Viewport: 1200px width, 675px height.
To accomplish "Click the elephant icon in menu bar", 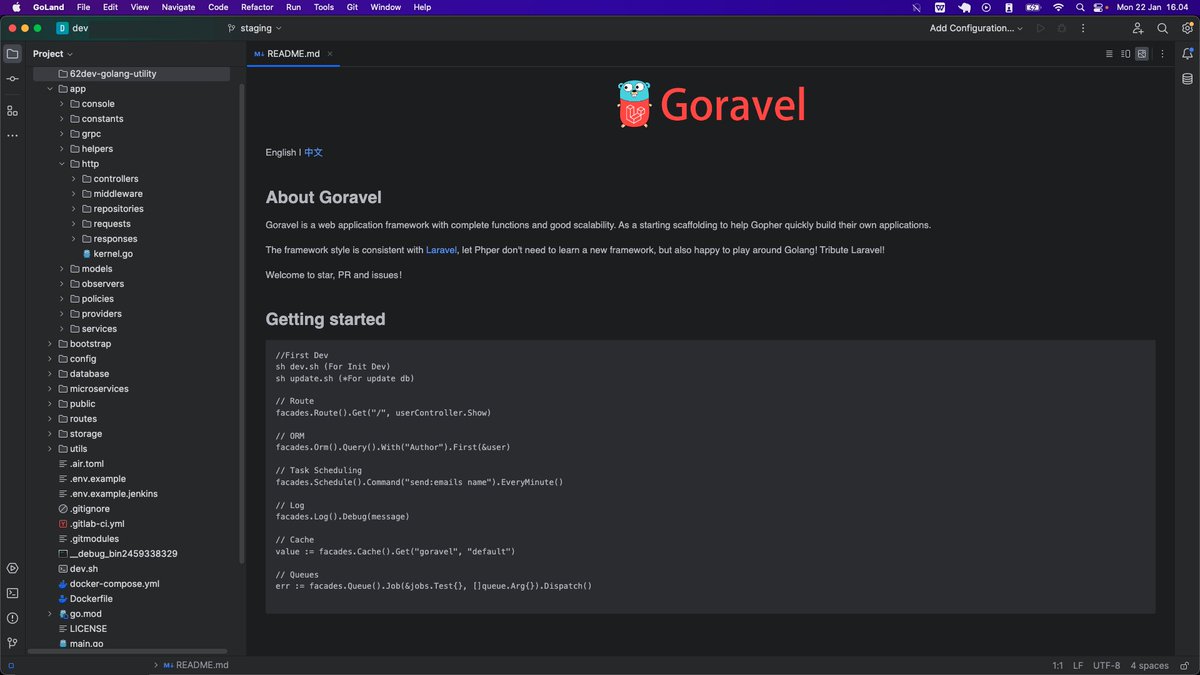I will coord(963,7).
